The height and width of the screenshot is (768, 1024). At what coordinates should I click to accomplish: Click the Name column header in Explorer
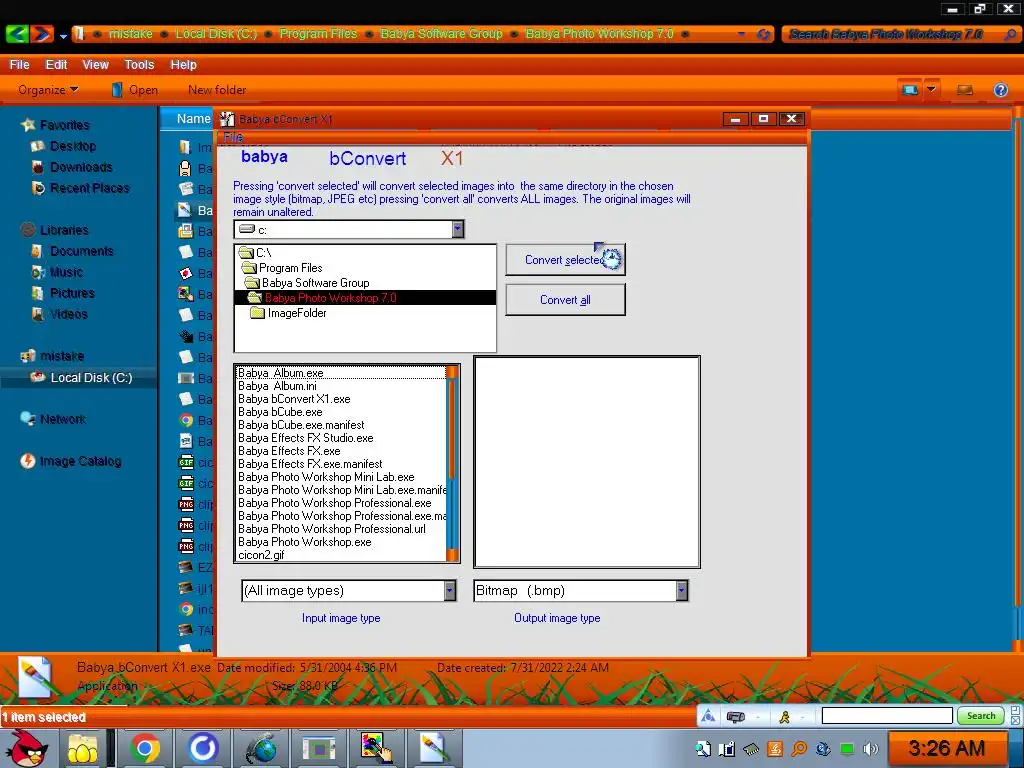point(193,119)
